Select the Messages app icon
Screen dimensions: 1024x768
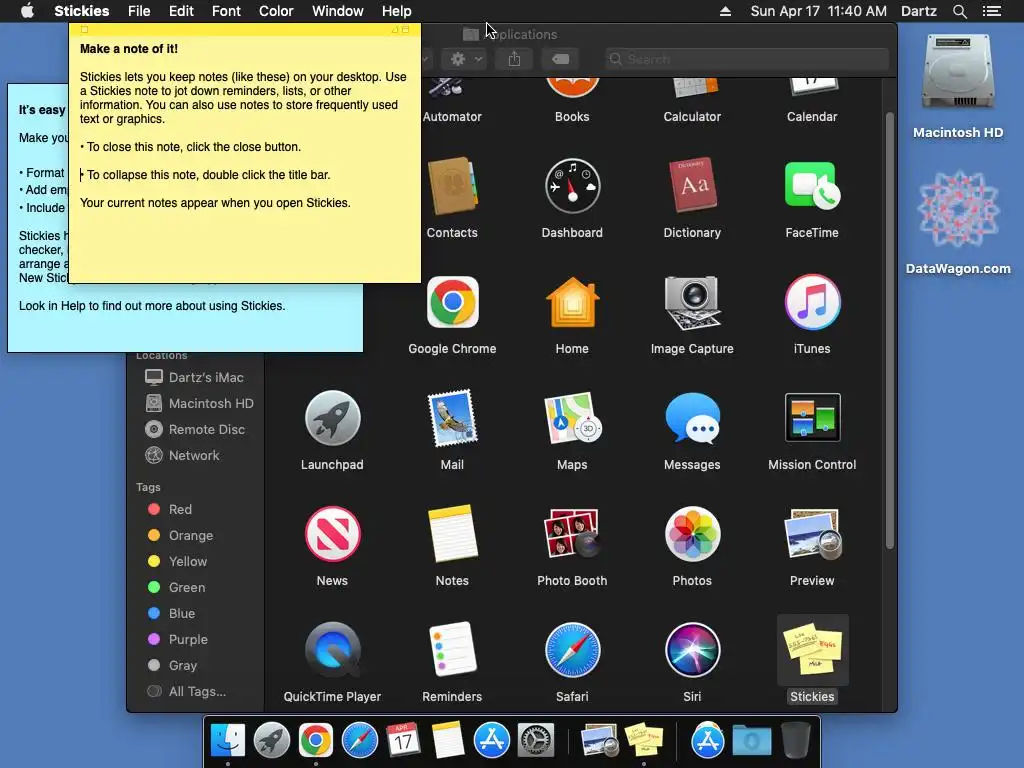click(692, 419)
